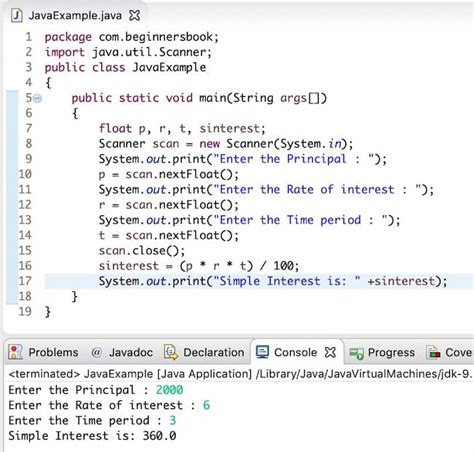The image size is (474, 452).
Task: Collapse the main method fold marker on line 5
Action: pyautogui.click(x=38, y=98)
